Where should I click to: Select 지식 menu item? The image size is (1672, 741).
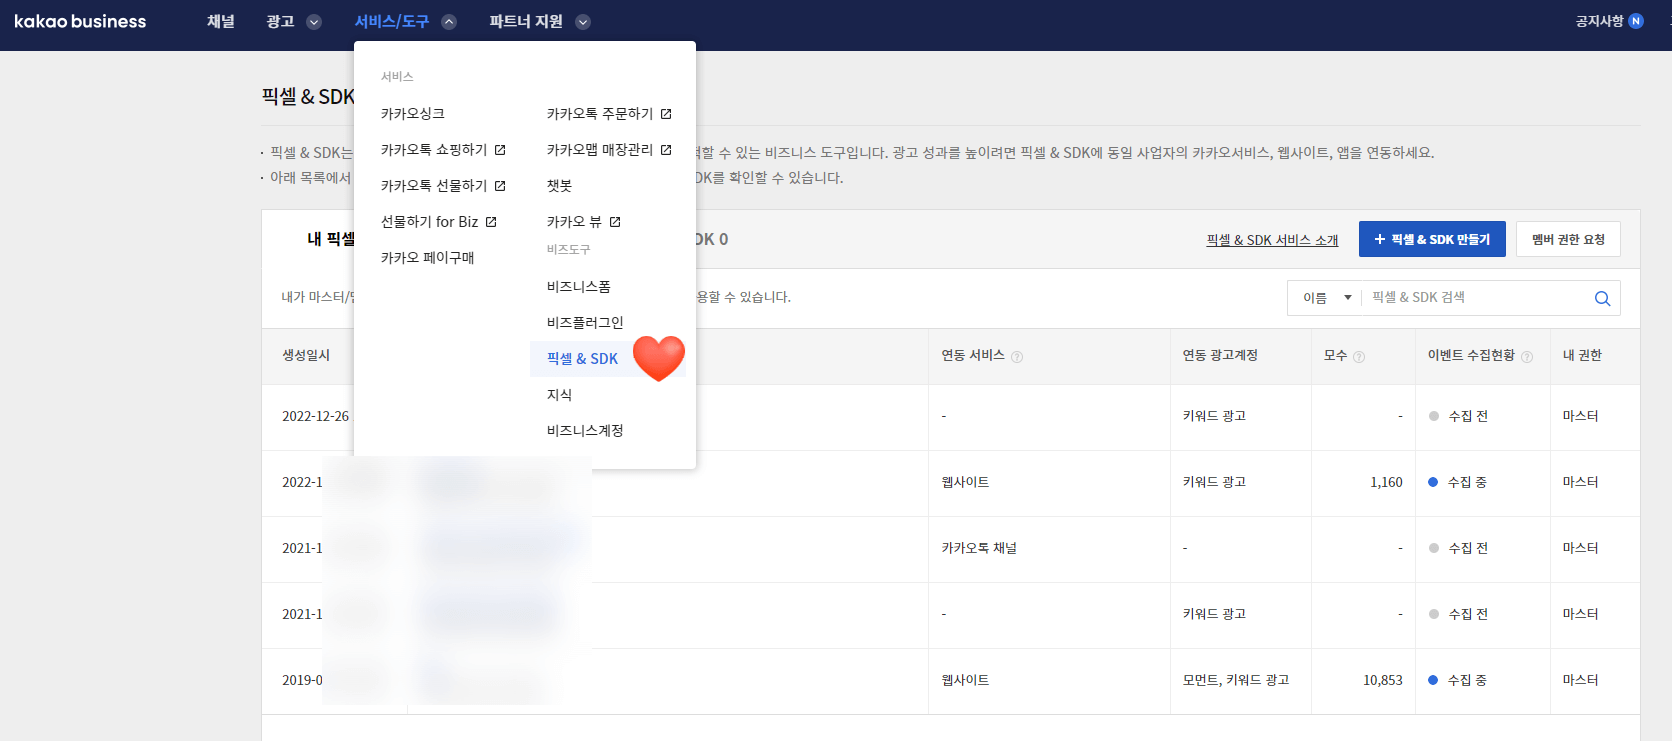click(560, 395)
